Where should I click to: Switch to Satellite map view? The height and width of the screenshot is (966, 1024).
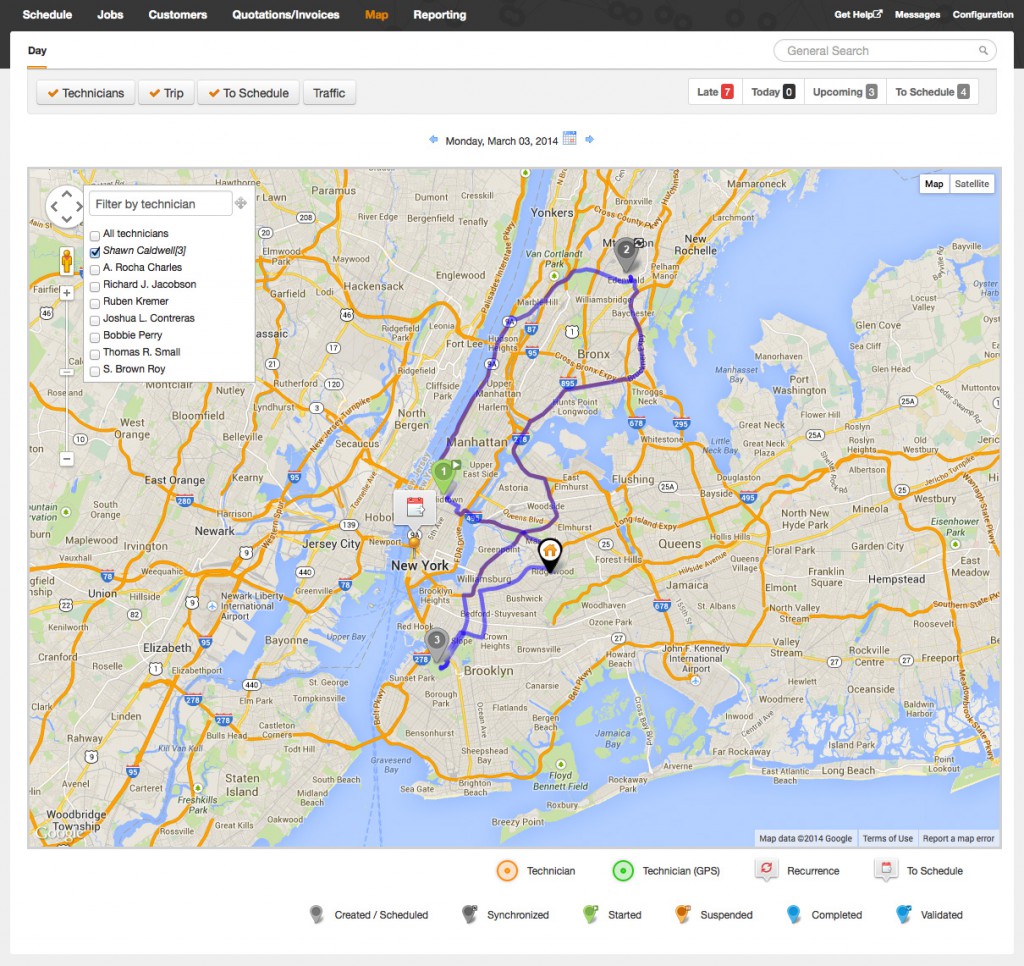click(972, 184)
